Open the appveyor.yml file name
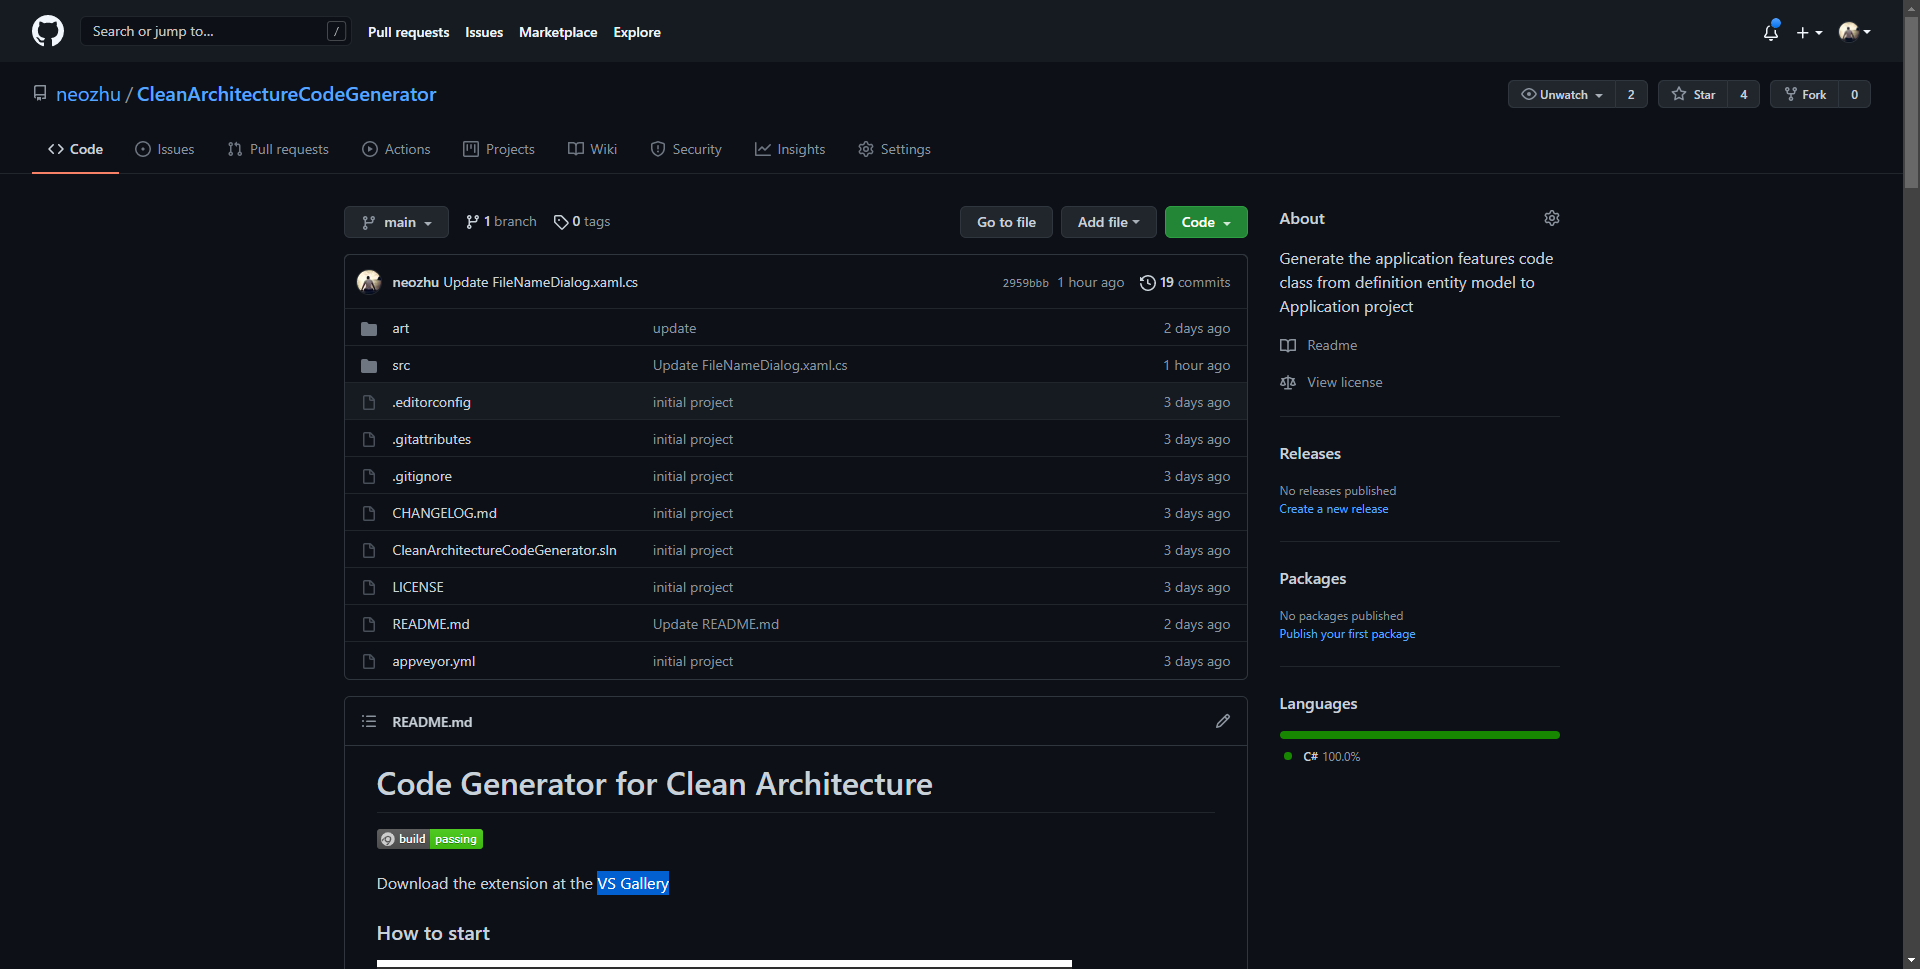Image resolution: width=1920 pixels, height=969 pixels. [433, 661]
